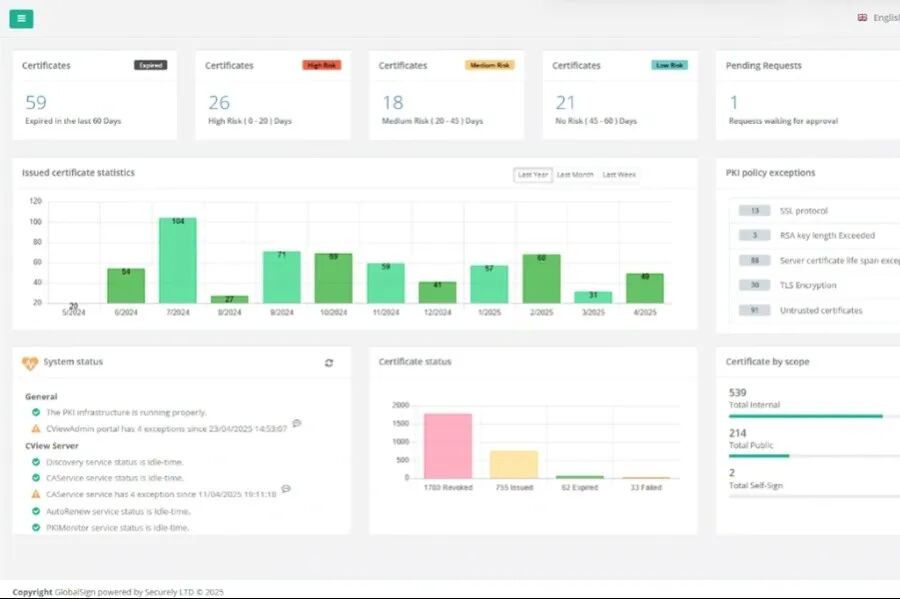
Task: Click the Copyright GlobalSign footer text
Action: 118,592
